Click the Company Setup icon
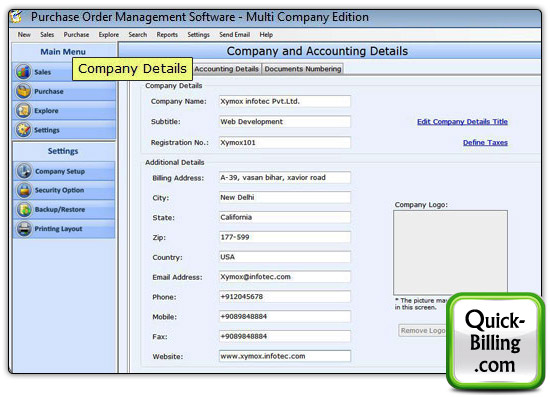The width and height of the screenshot is (550, 397). tap(24, 171)
